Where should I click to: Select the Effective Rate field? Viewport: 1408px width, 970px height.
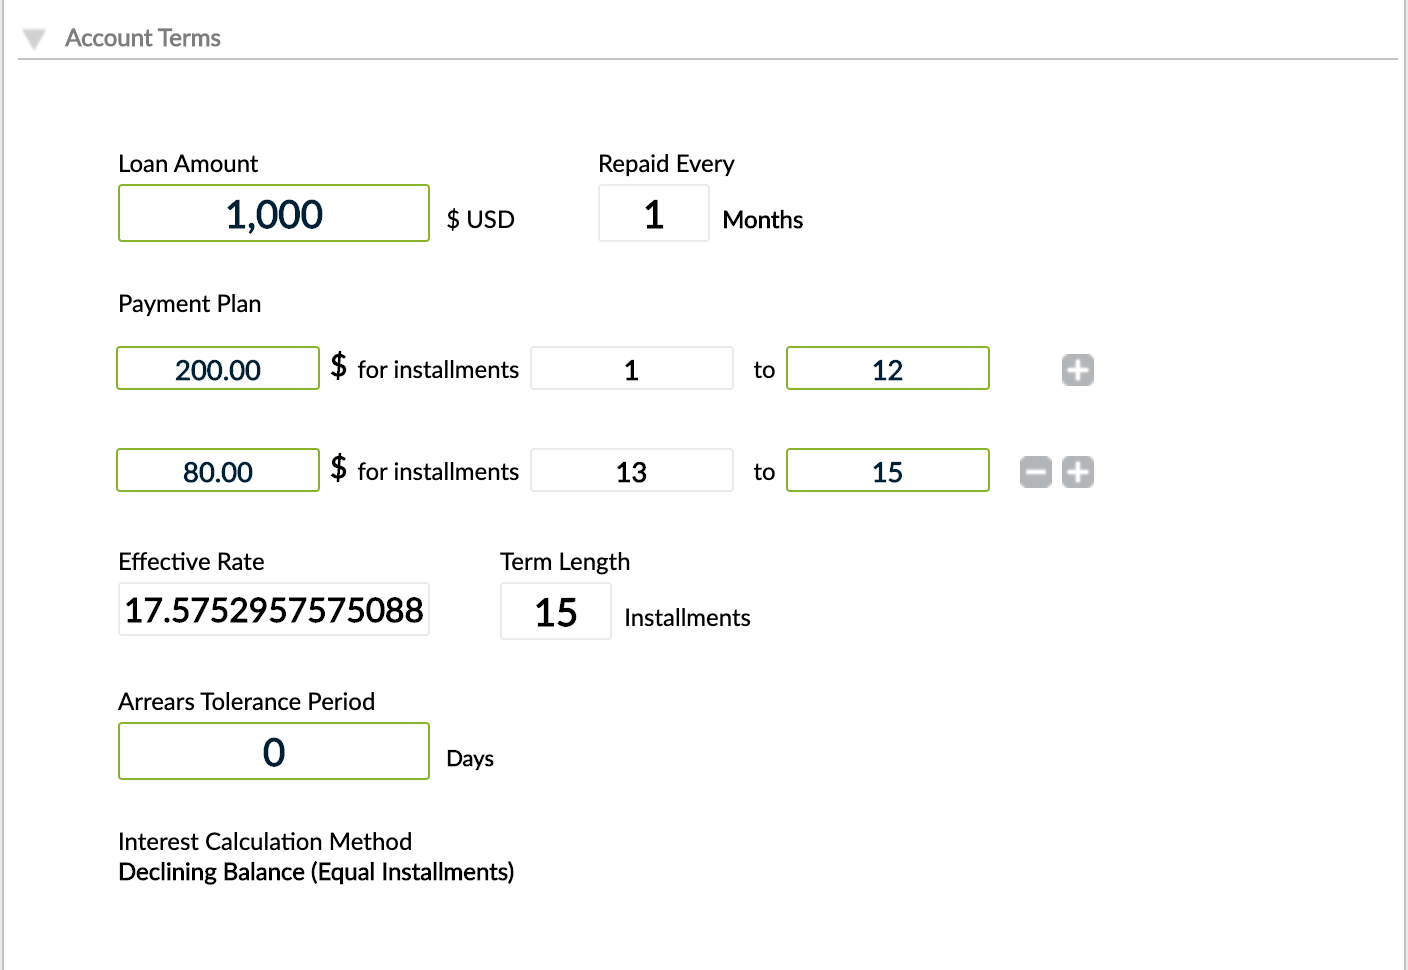[x=273, y=609]
